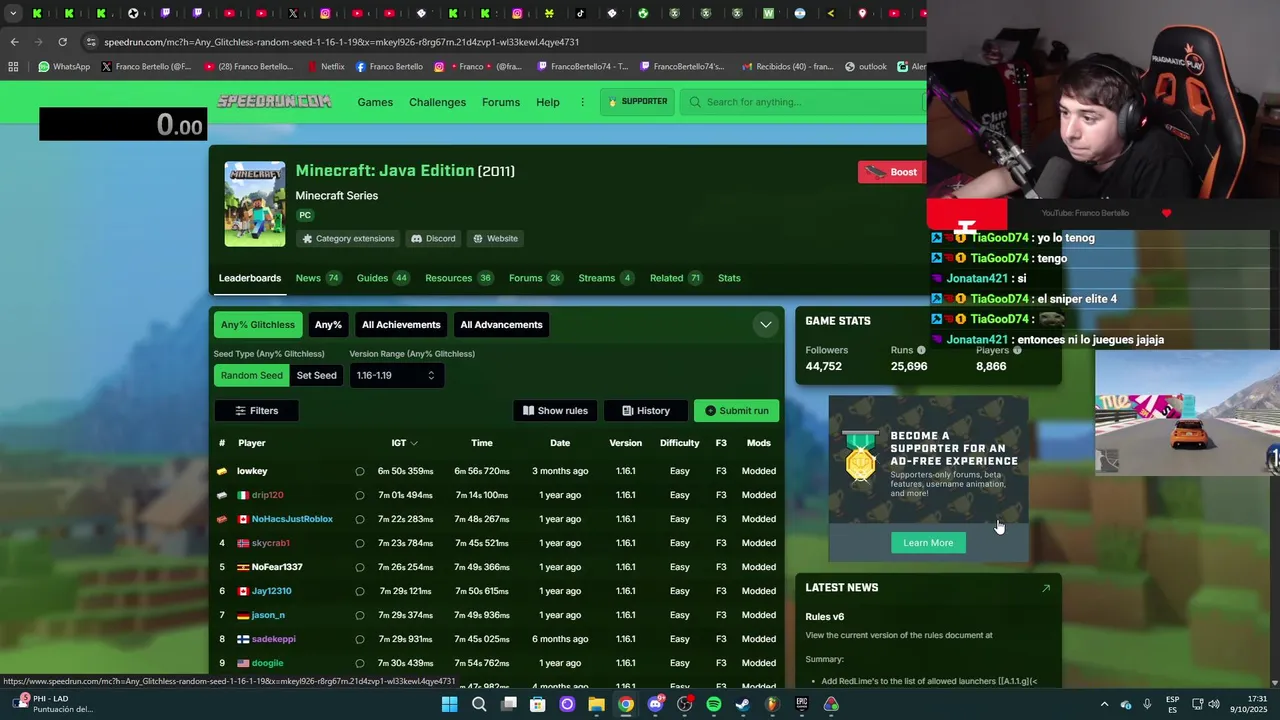Open the WhatsApp bookmark
The image size is (1280, 720).
point(64,67)
